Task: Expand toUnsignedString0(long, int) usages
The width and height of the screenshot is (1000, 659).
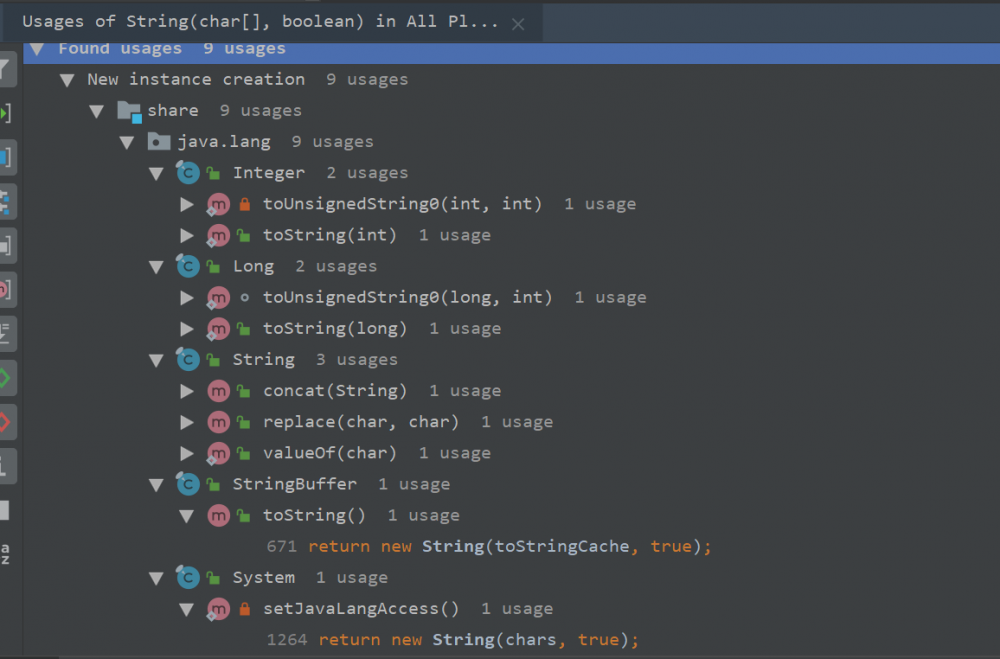Action: pyautogui.click(x=187, y=297)
